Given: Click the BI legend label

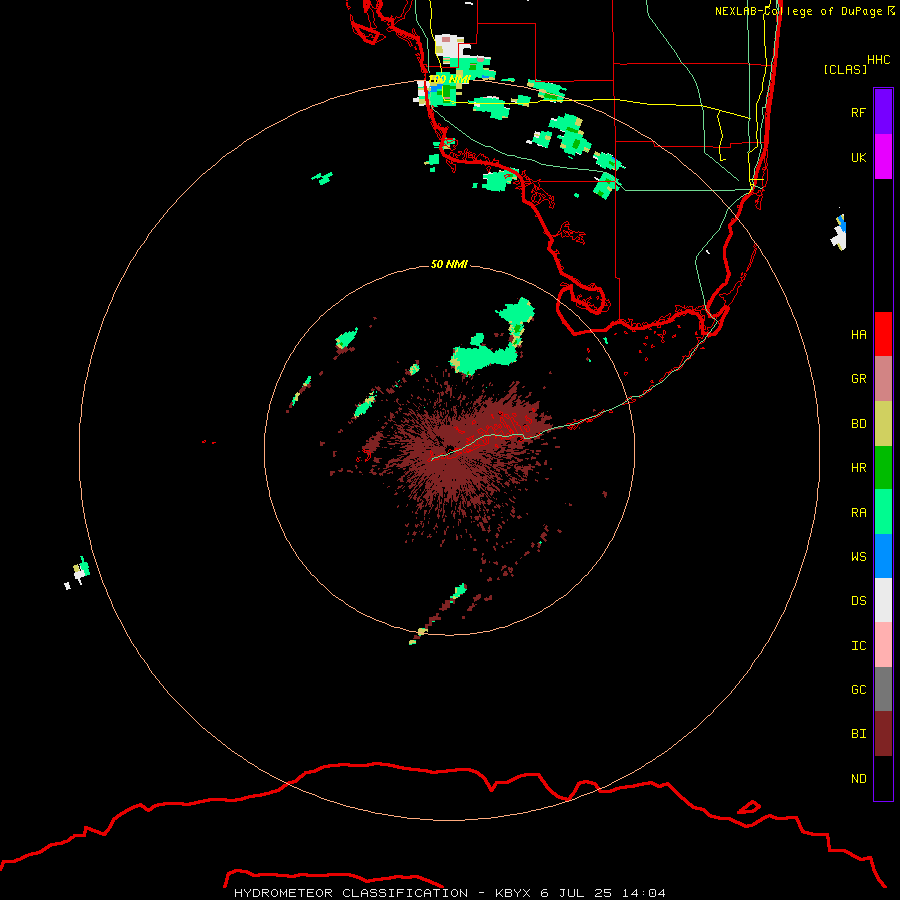Looking at the screenshot, I should click(858, 734).
